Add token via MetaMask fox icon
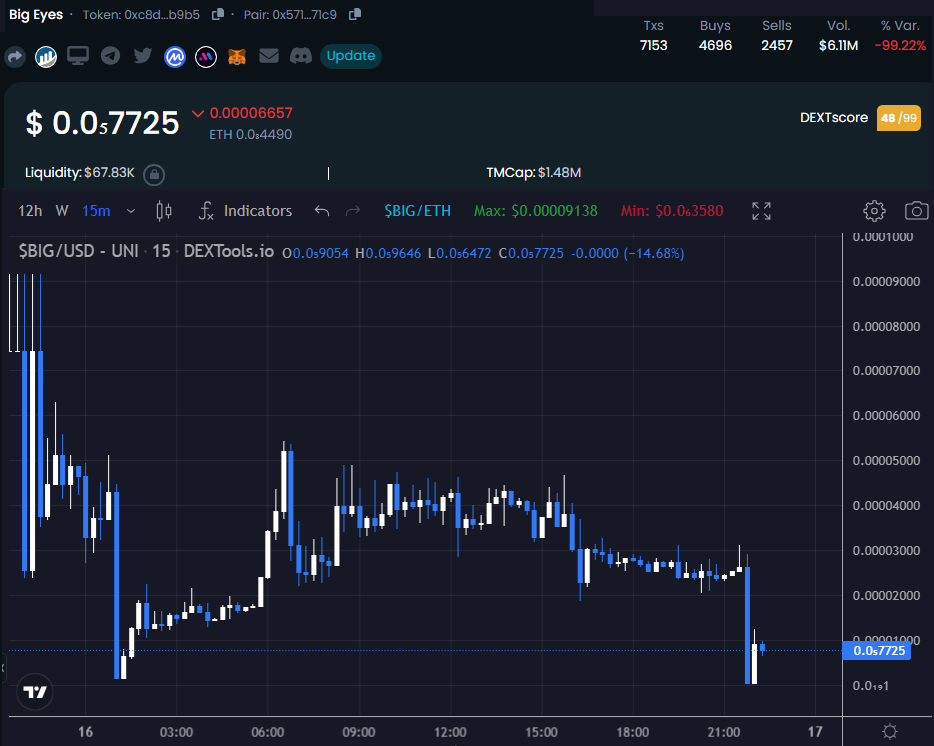 click(237, 57)
